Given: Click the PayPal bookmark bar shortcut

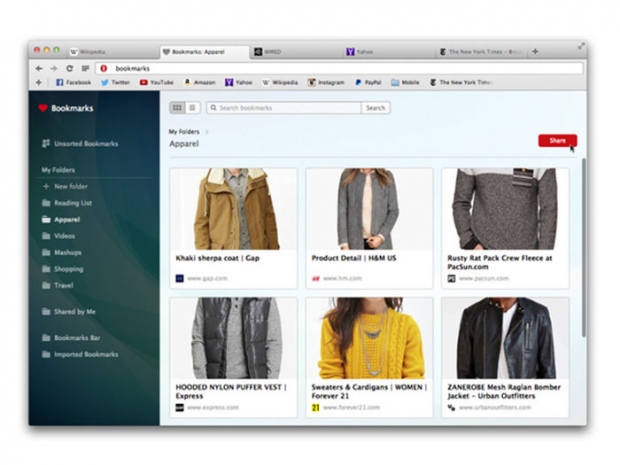Looking at the screenshot, I should tap(367, 82).
